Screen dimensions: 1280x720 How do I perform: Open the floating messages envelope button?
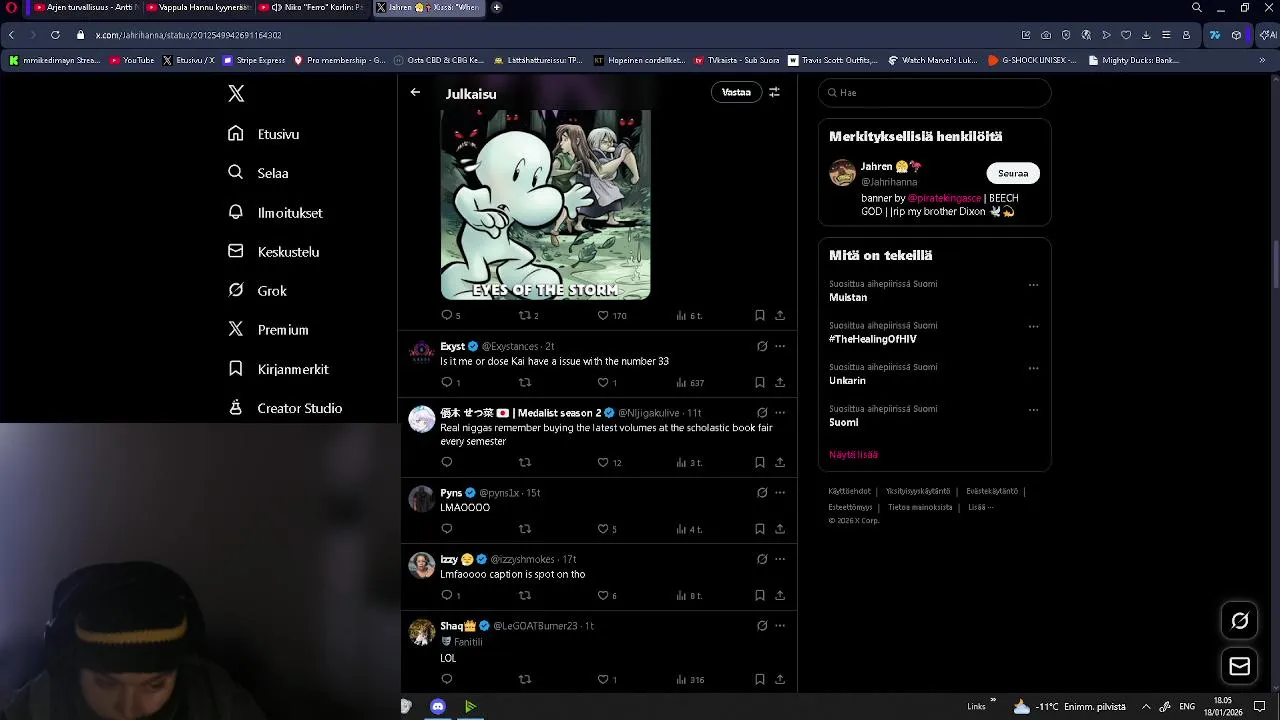1239,666
